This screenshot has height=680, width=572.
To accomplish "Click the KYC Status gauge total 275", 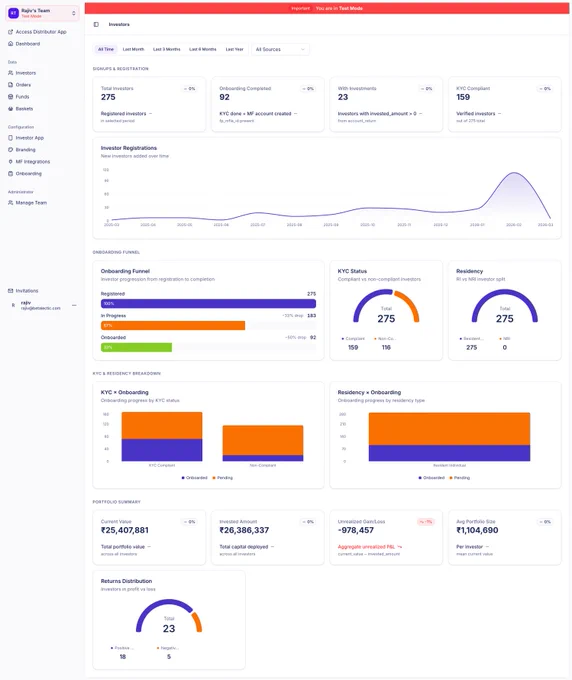I will pos(386,319).
